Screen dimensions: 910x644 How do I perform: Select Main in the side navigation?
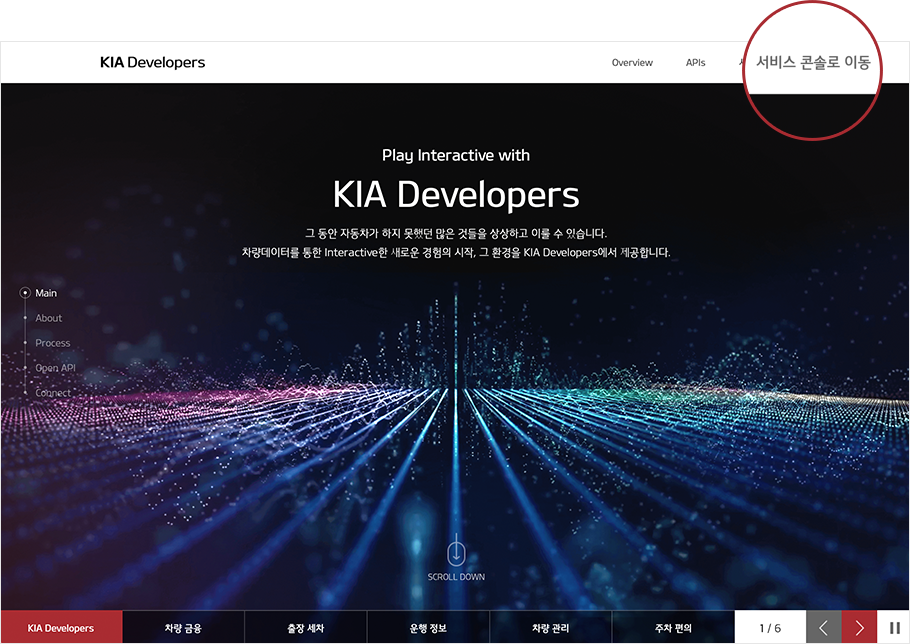click(x=46, y=293)
